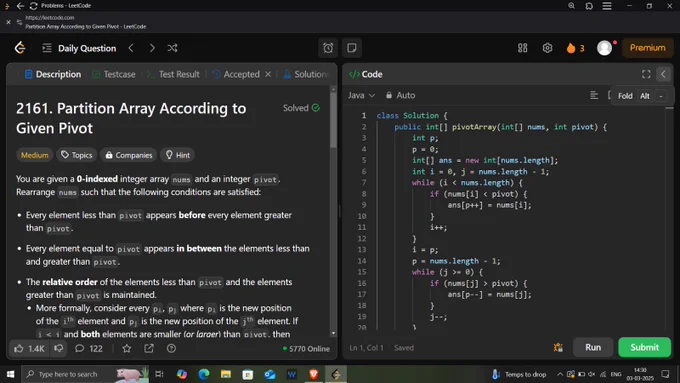Like the problem with thumbs-up icon
Image resolution: width=680 pixels, height=383 pixels.
pyautogui.click(x=29, y=348)
